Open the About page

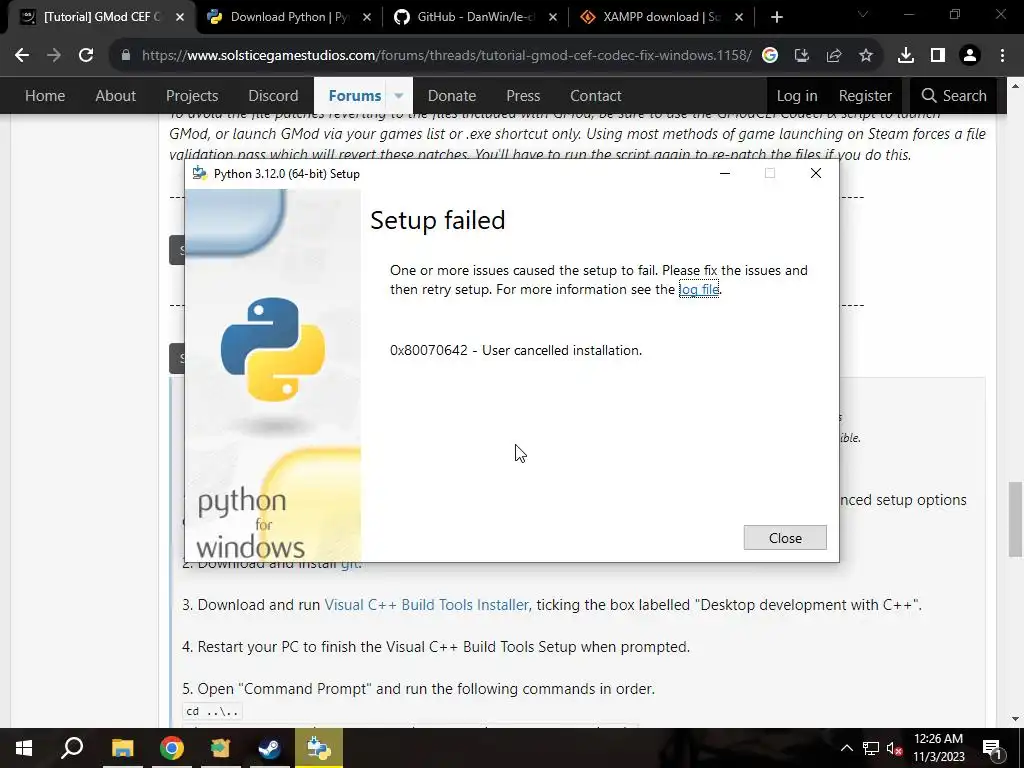pos(116,95)
